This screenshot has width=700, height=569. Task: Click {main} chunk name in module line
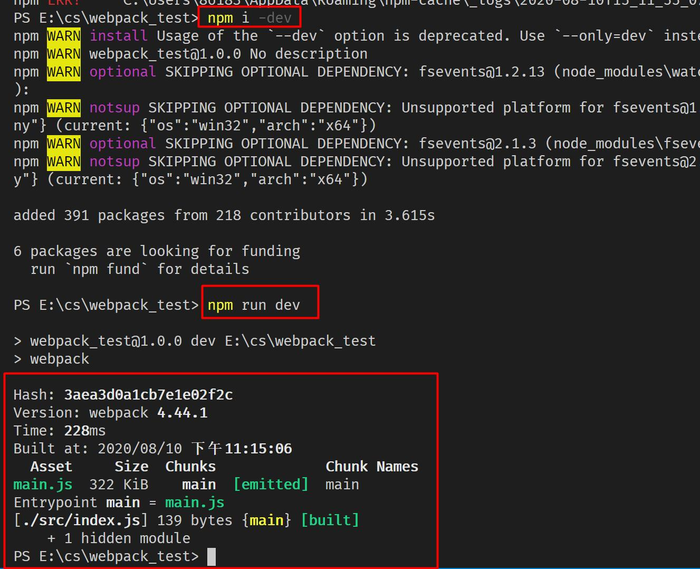click(267, 520)
